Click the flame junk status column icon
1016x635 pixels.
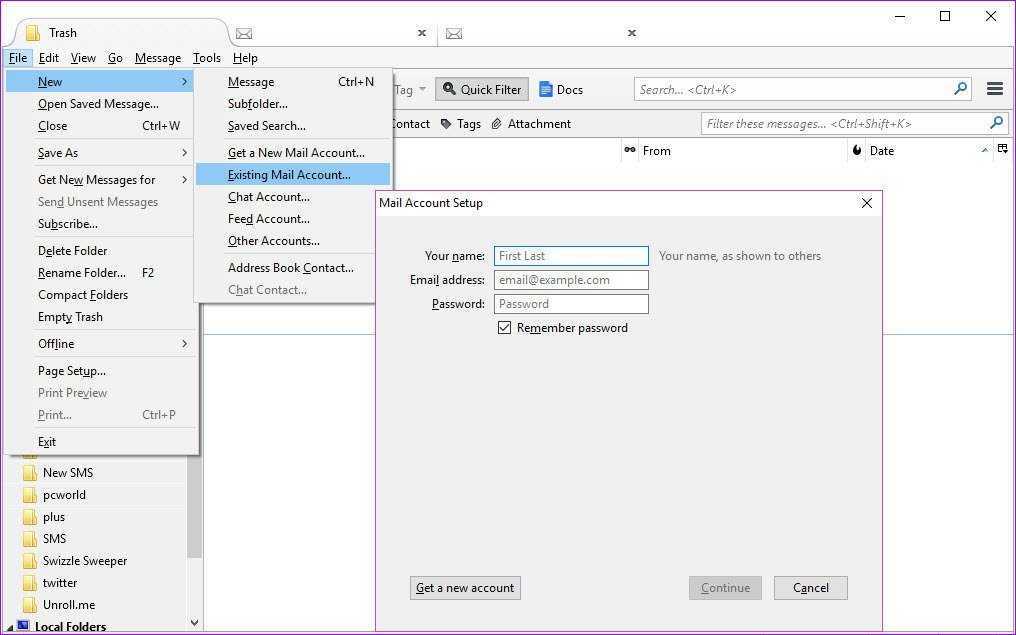[857, 151]
